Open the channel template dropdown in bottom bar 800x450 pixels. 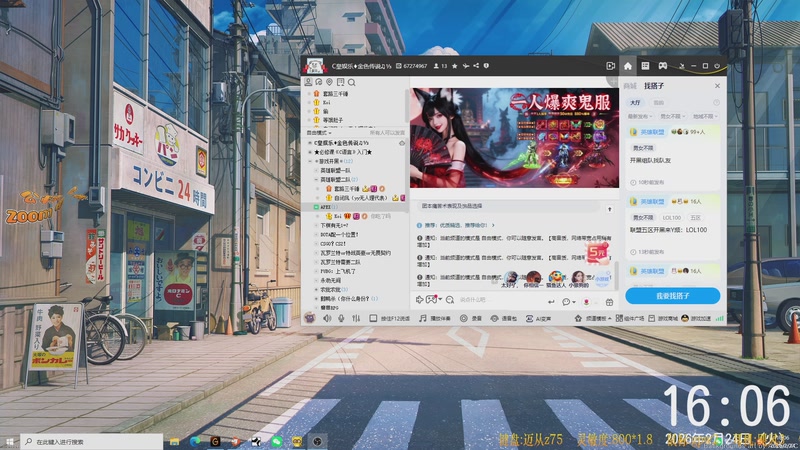(593, 318)
